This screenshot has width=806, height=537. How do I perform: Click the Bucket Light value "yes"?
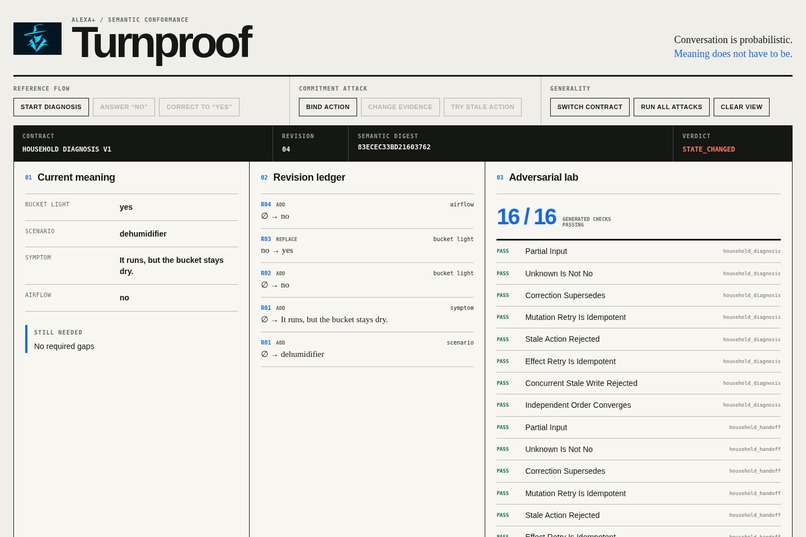(126, 207)
